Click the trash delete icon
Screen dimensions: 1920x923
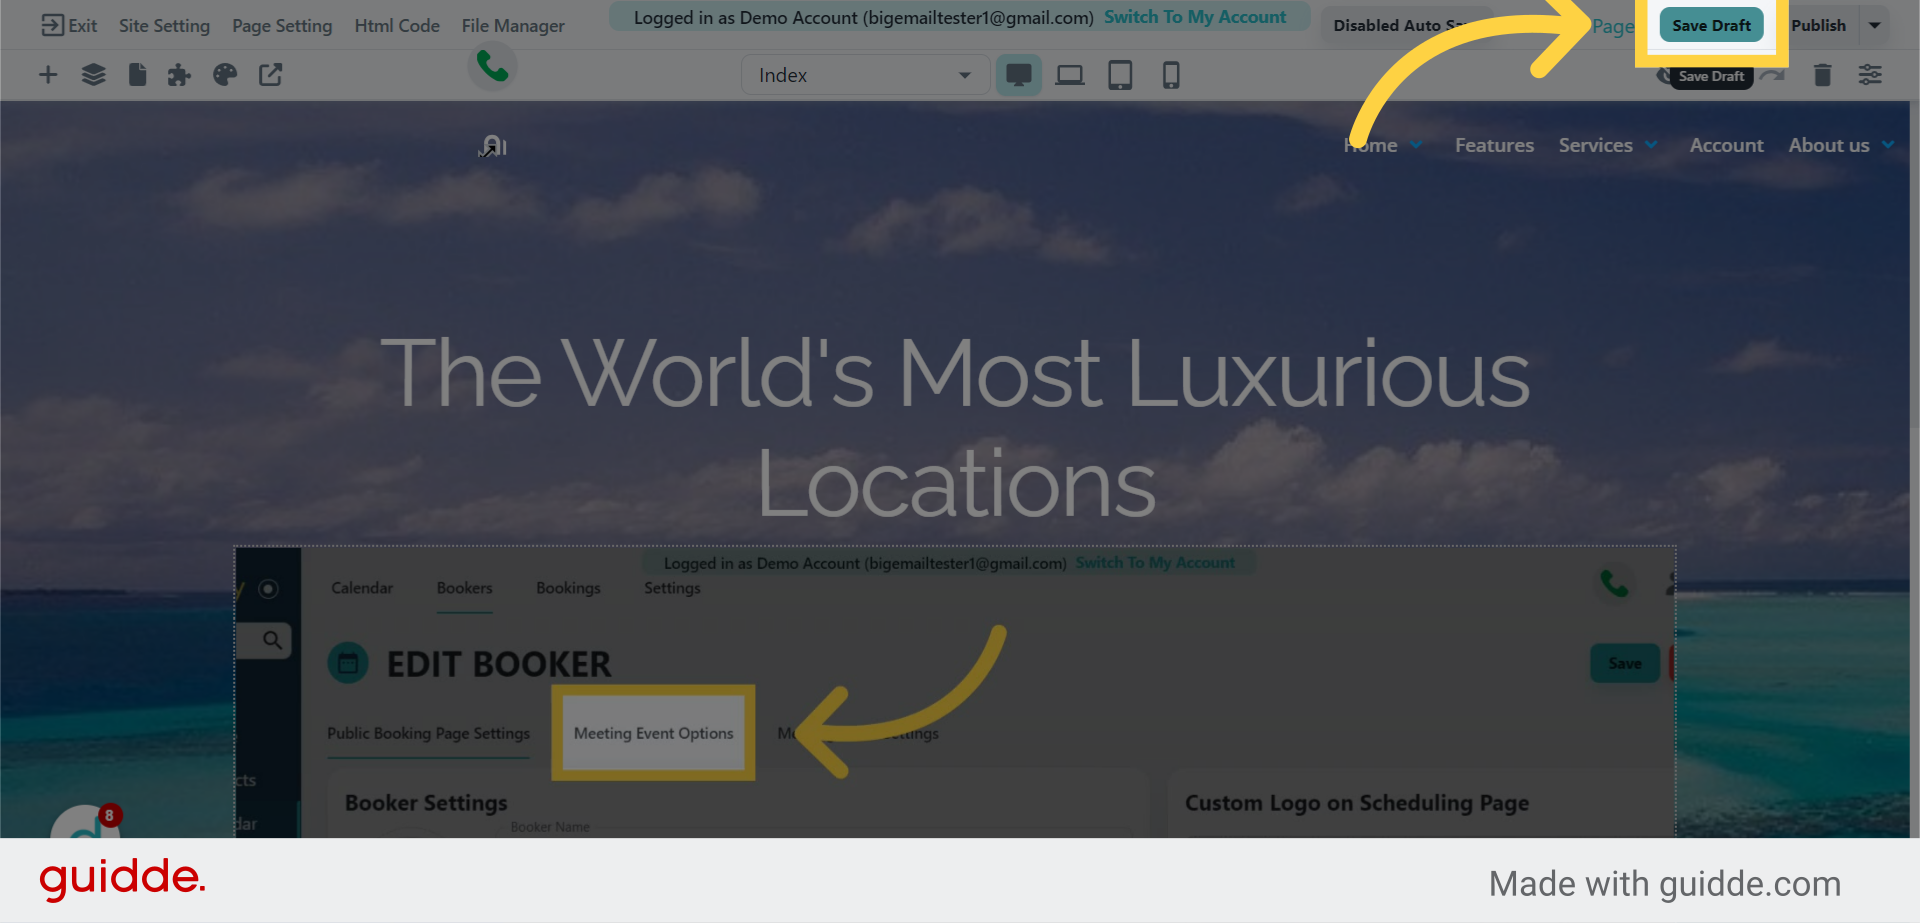1822,75
